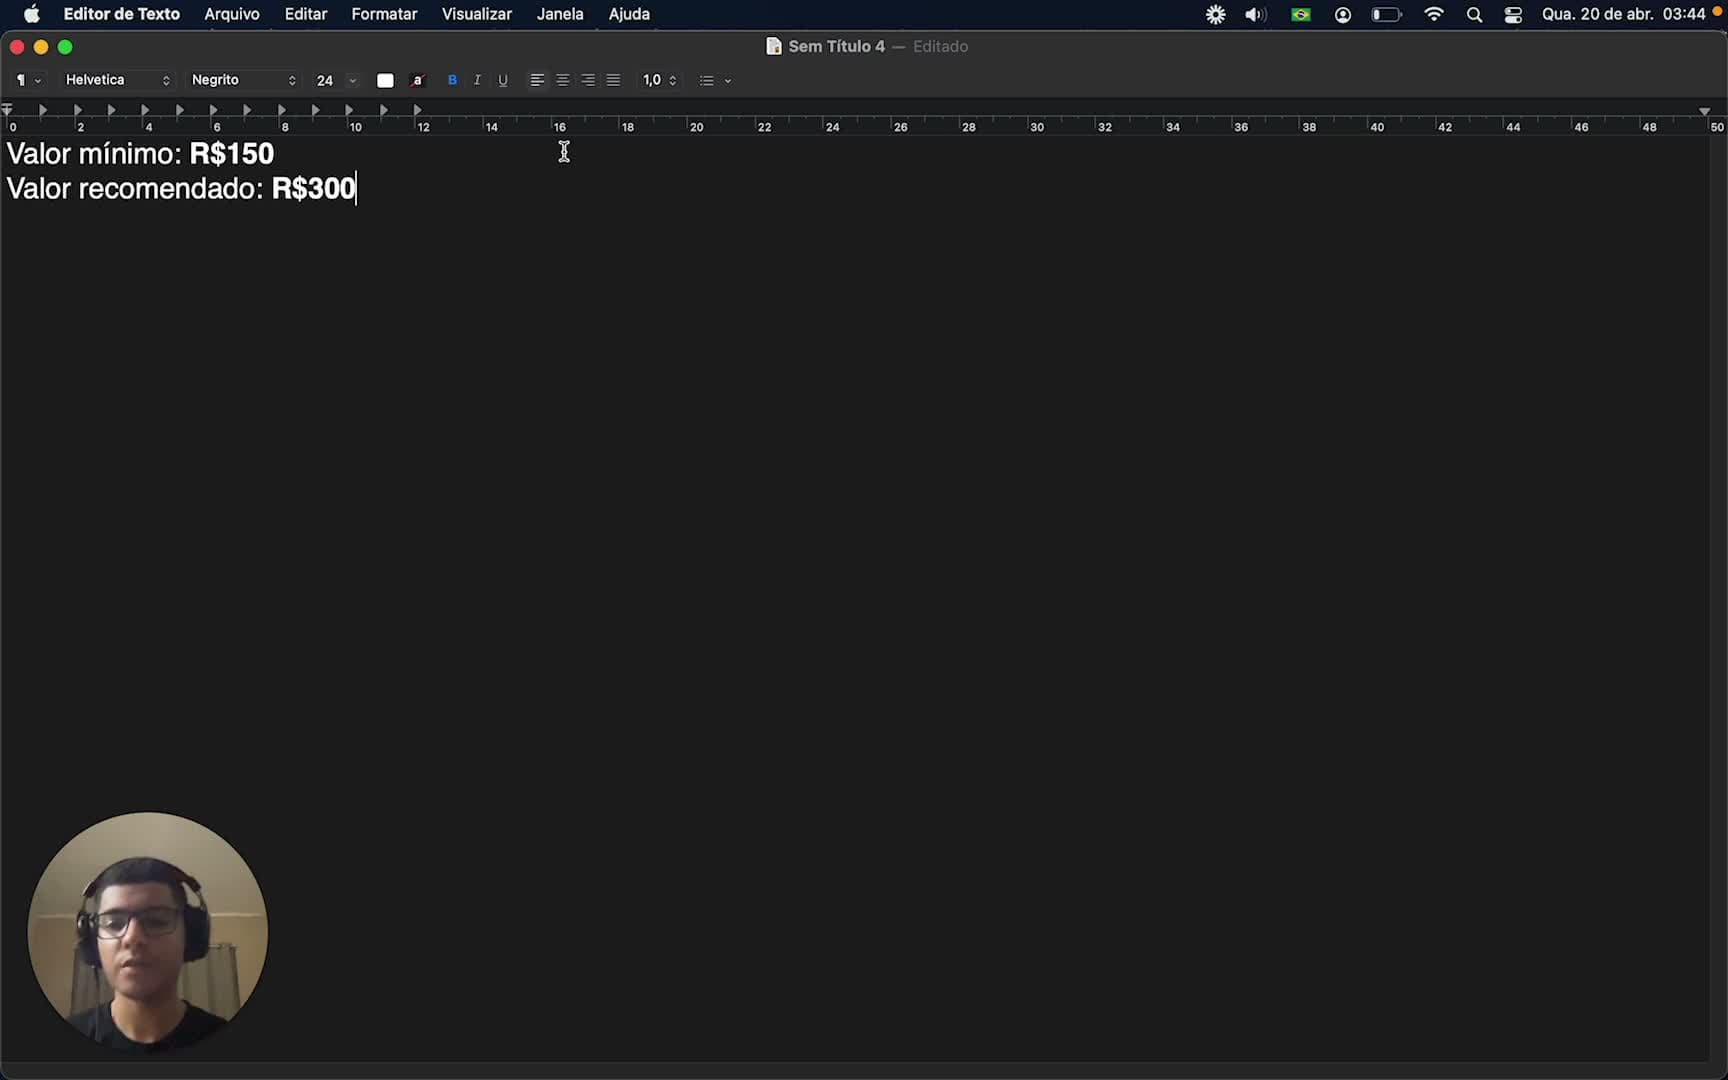This screenshot has height=1080, width=1728.
Task: Open the paragraph styles dropdown
Action: (27, 80)
